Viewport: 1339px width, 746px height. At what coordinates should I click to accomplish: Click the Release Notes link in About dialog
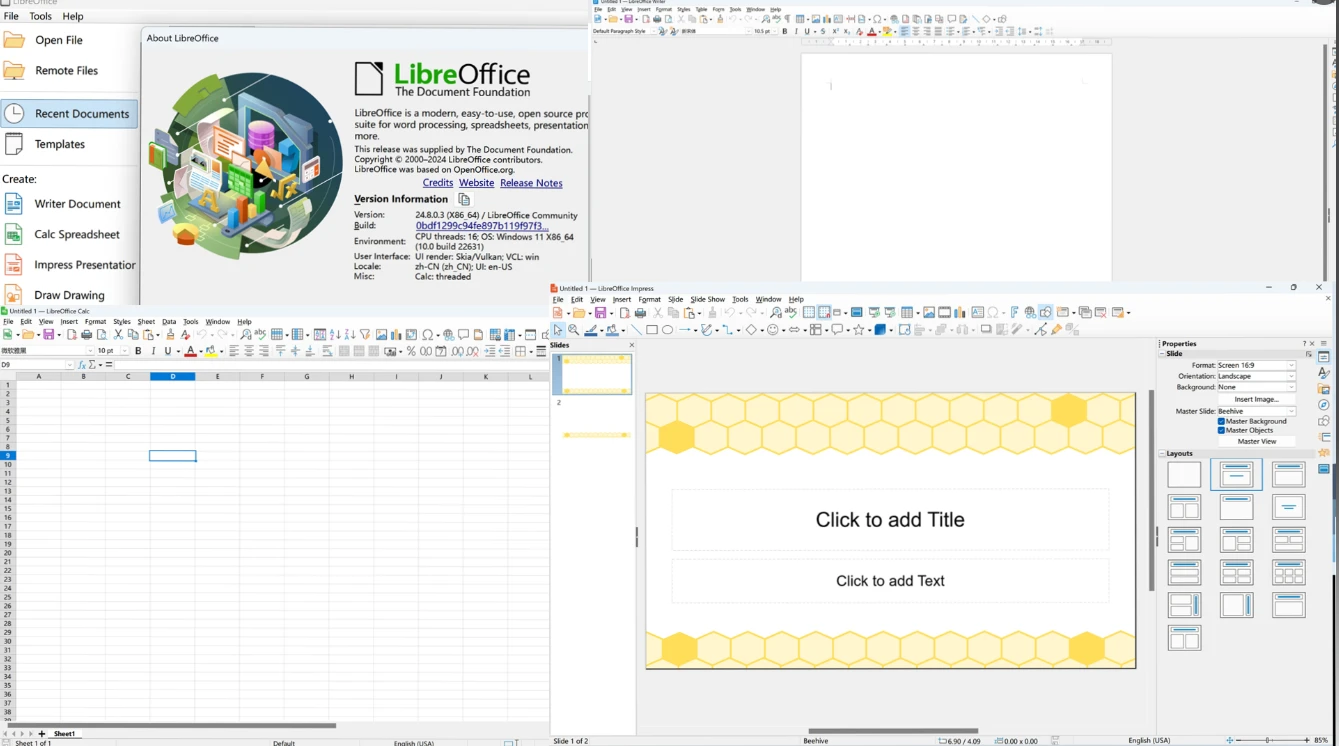[x=531, y=183]
